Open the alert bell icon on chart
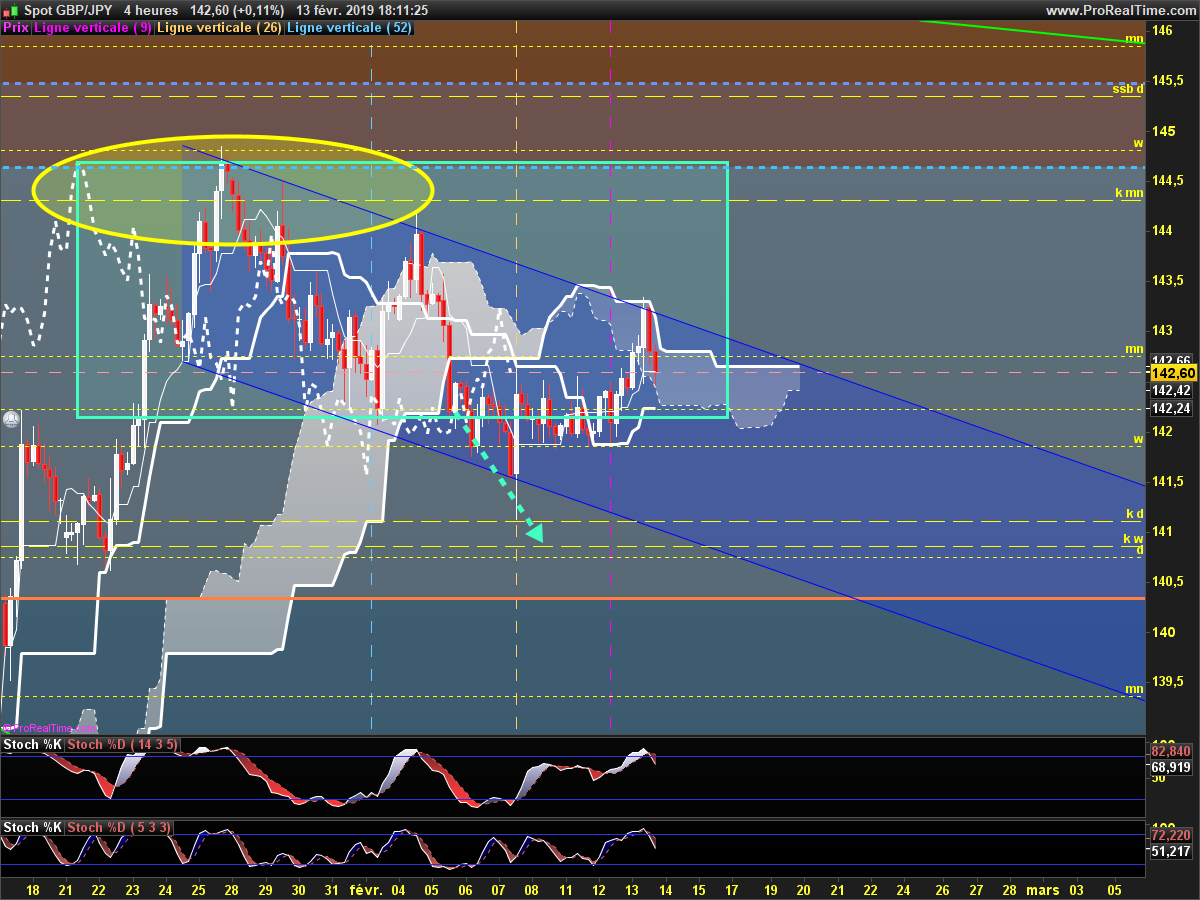1200x900 pixels. point(10,419)
